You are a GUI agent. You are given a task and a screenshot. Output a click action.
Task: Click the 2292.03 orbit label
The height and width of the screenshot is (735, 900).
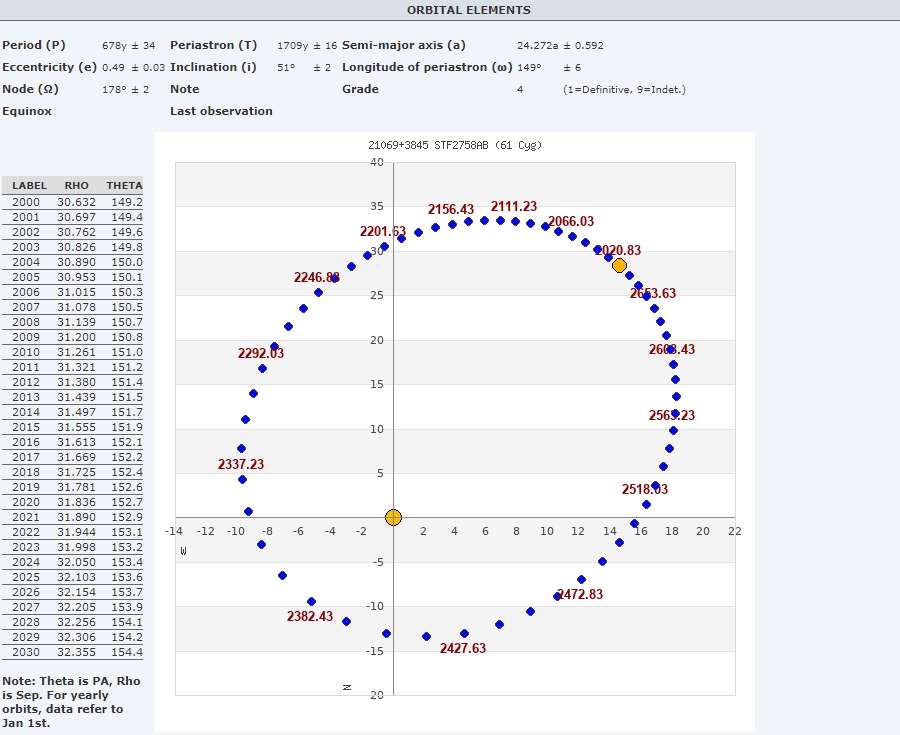pos(261,353)
